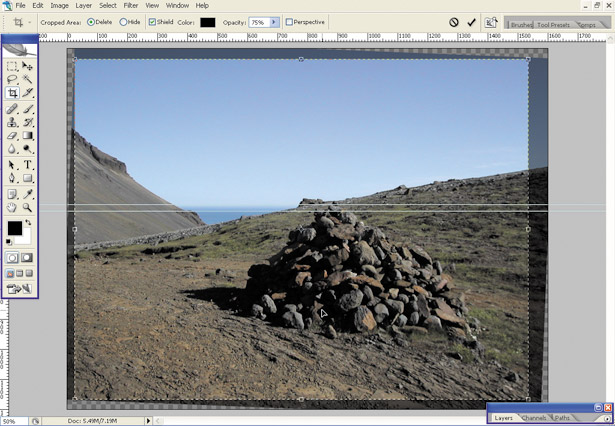The width and height of the screenshot is (615, 426).
Task: Commit the crop with the checkmark
Action: pyautogui.click(x=471, y=22)
